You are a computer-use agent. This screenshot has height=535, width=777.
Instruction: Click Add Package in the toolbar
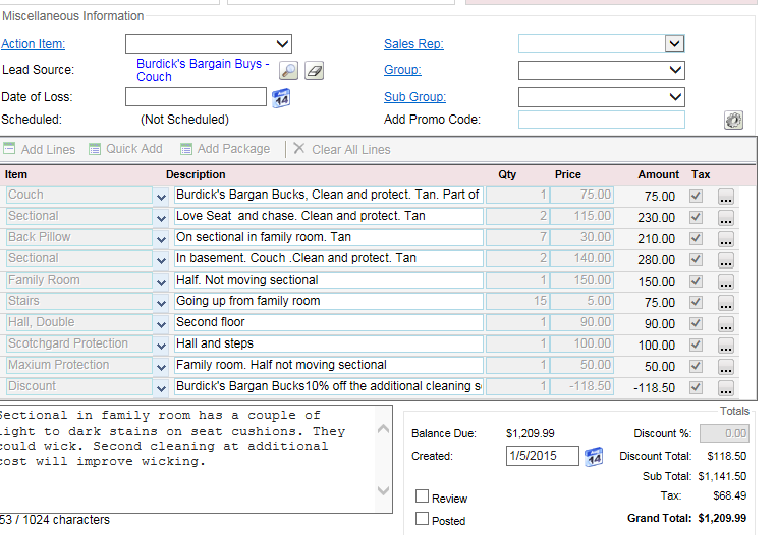[225, 149]
